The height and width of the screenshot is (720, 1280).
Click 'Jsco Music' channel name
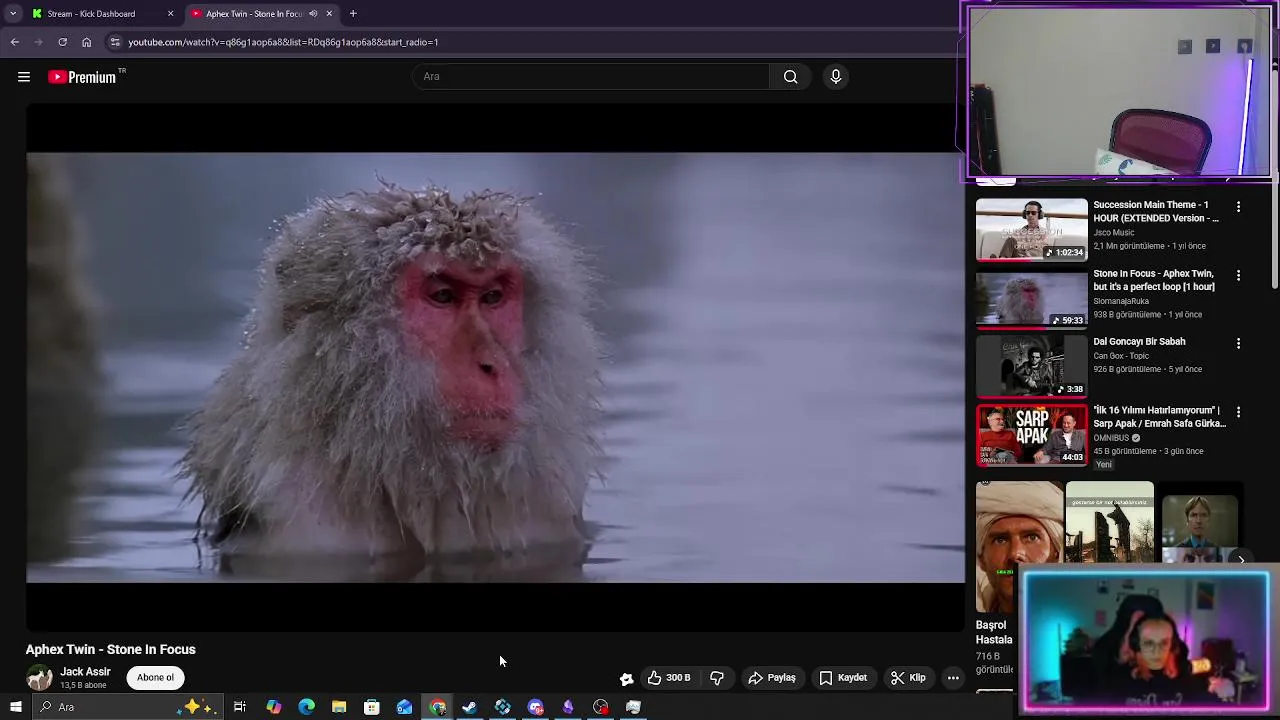tap(1113, 232)
